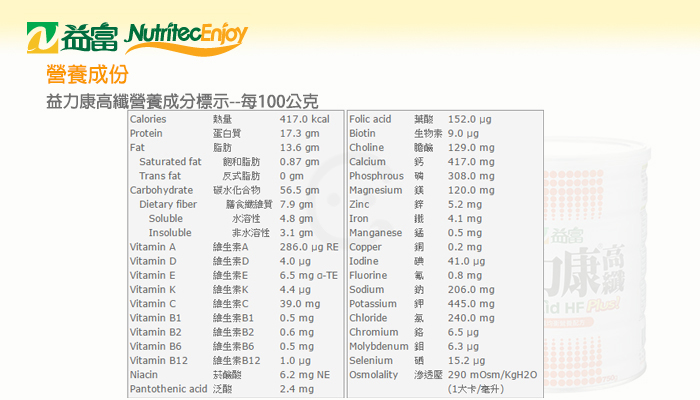Click the Copper value 0.2 mg

coord(465,247)
